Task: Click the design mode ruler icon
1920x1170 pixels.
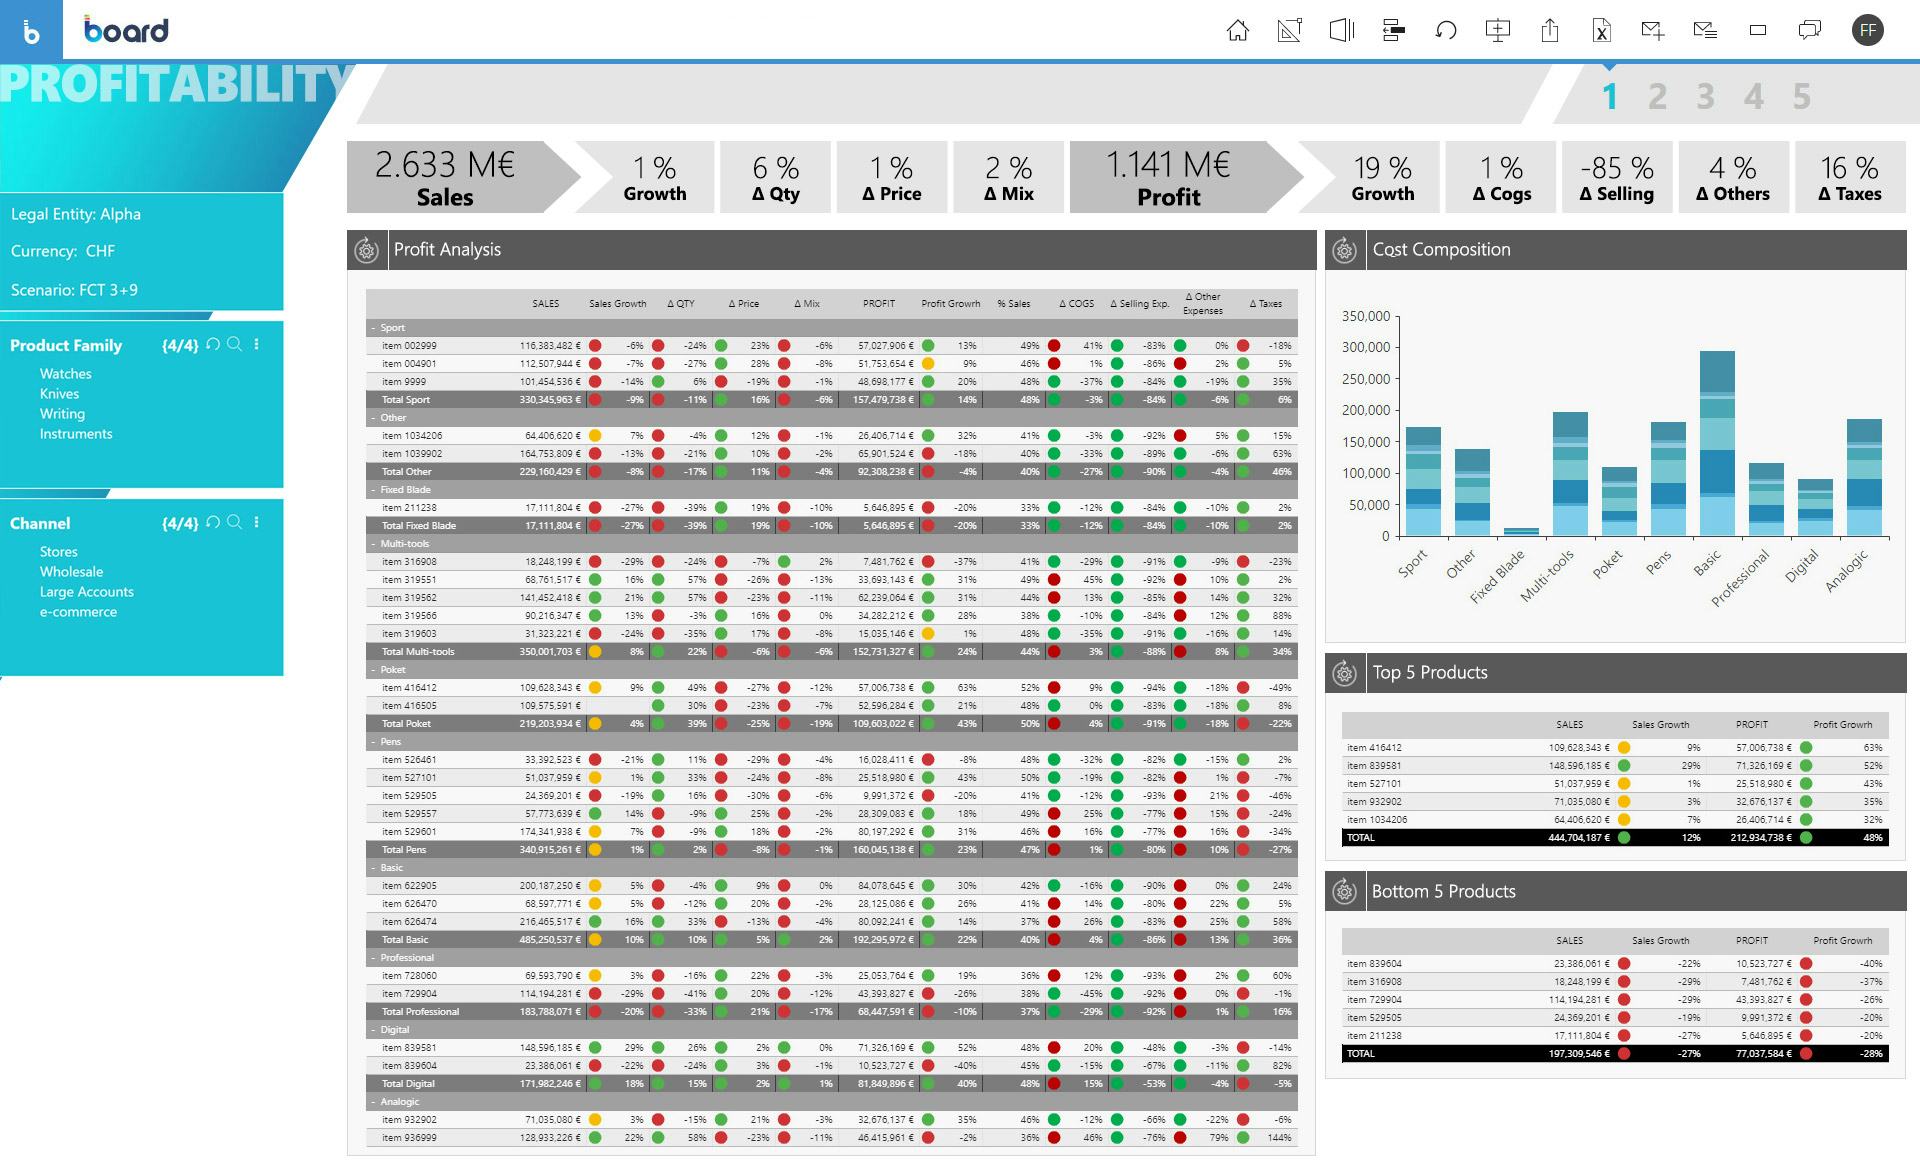Action: [1289, 31]
